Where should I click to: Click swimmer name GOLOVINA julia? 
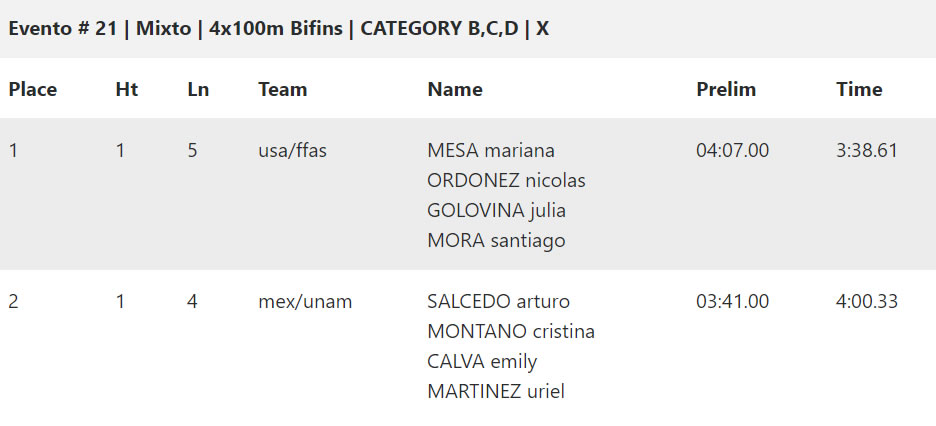pos(497,211)
